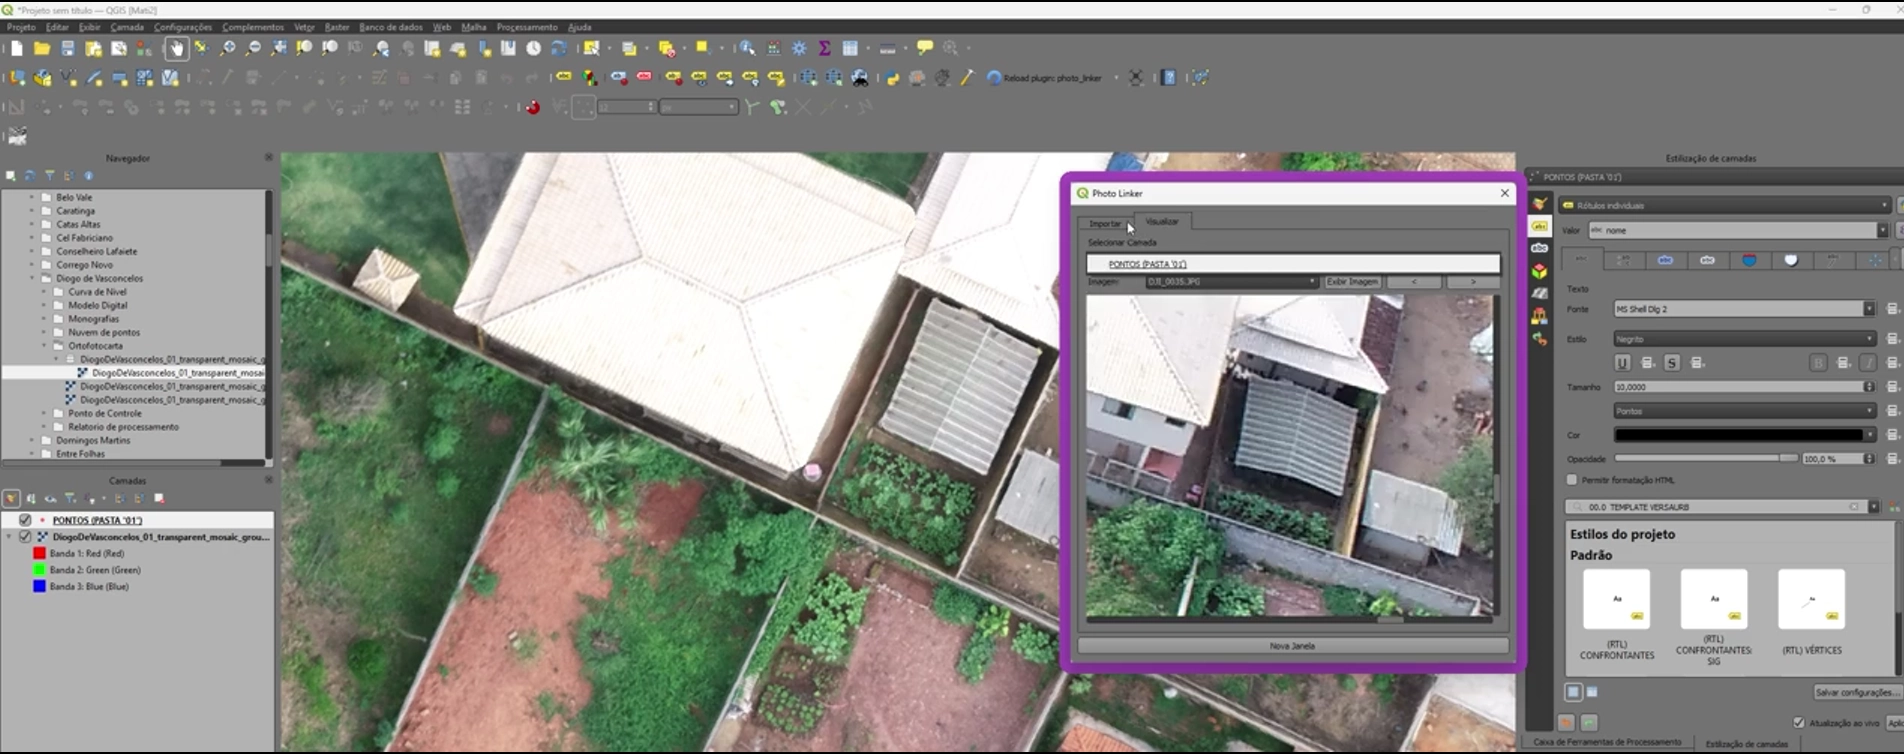Enable Permitir formatação HTML checkbox
The height and width of the screenshot is (754, 1904).
(x=1572, y=480)
